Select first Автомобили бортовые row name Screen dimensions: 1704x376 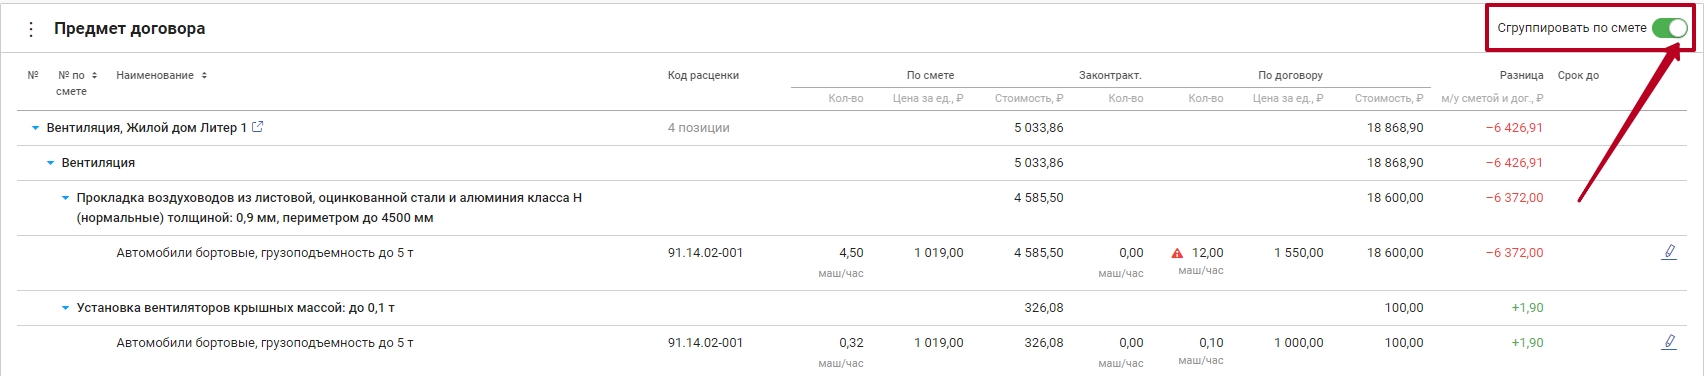265,253
